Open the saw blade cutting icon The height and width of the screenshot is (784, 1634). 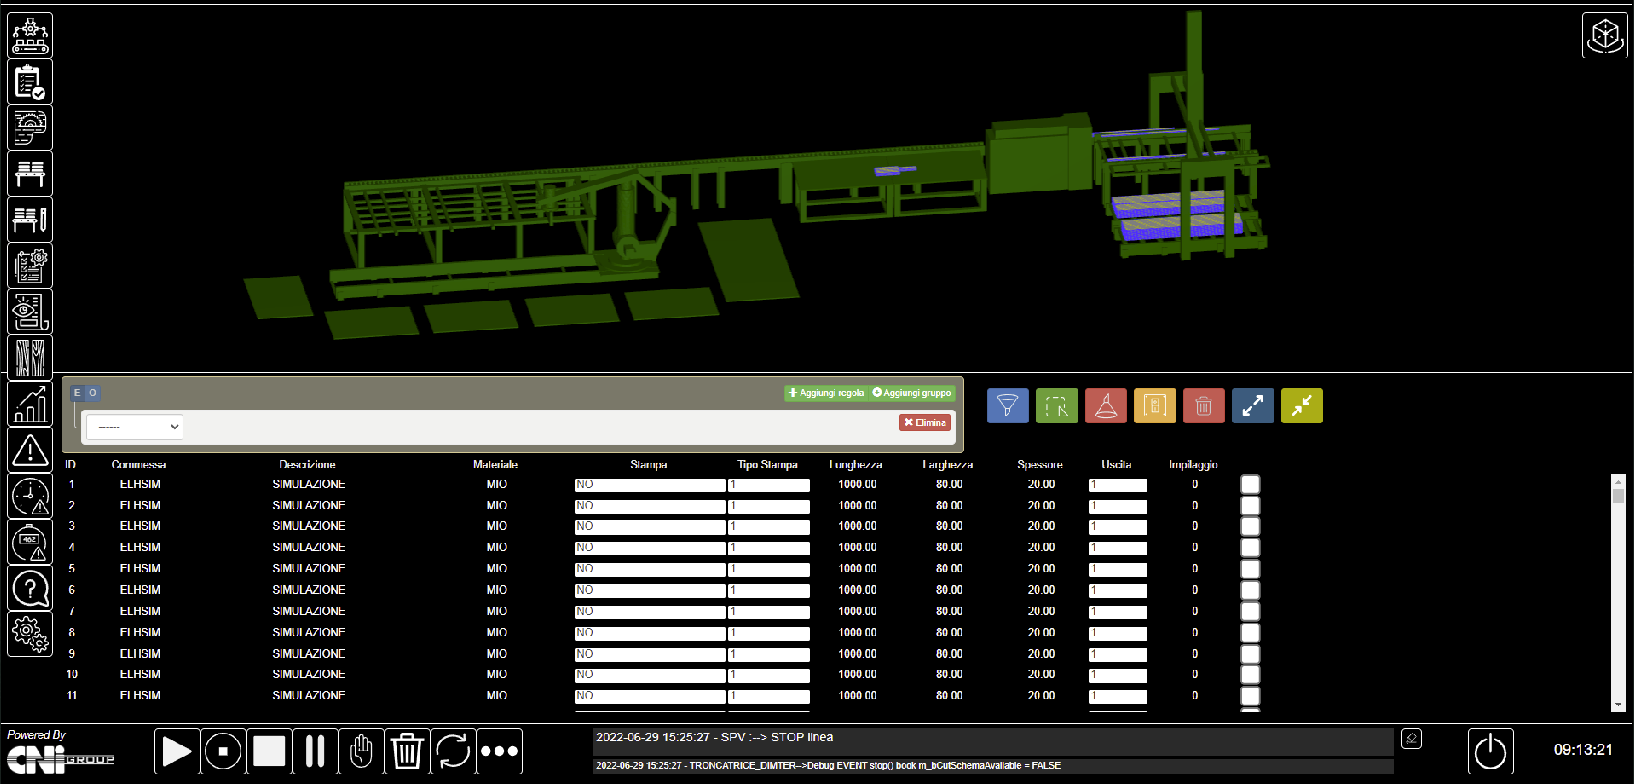click(x=30, y=128)
